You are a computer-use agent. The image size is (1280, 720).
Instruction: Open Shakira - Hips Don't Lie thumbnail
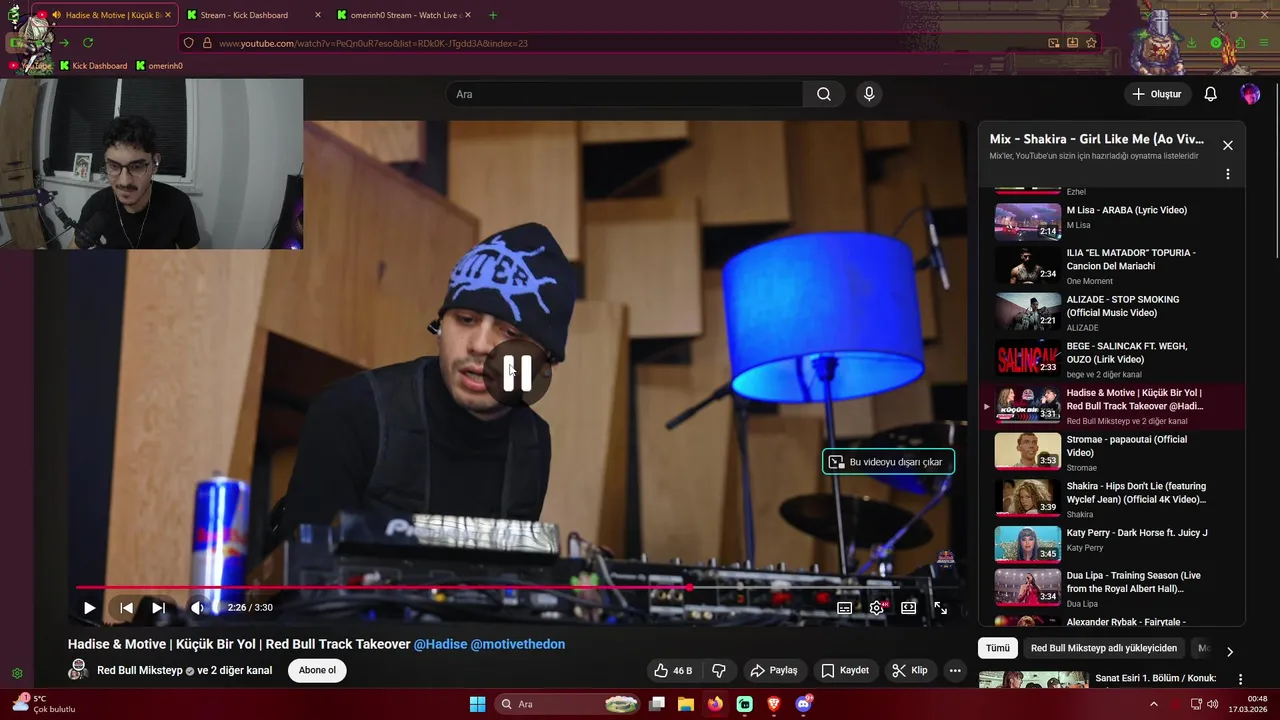coord(1027,499)
